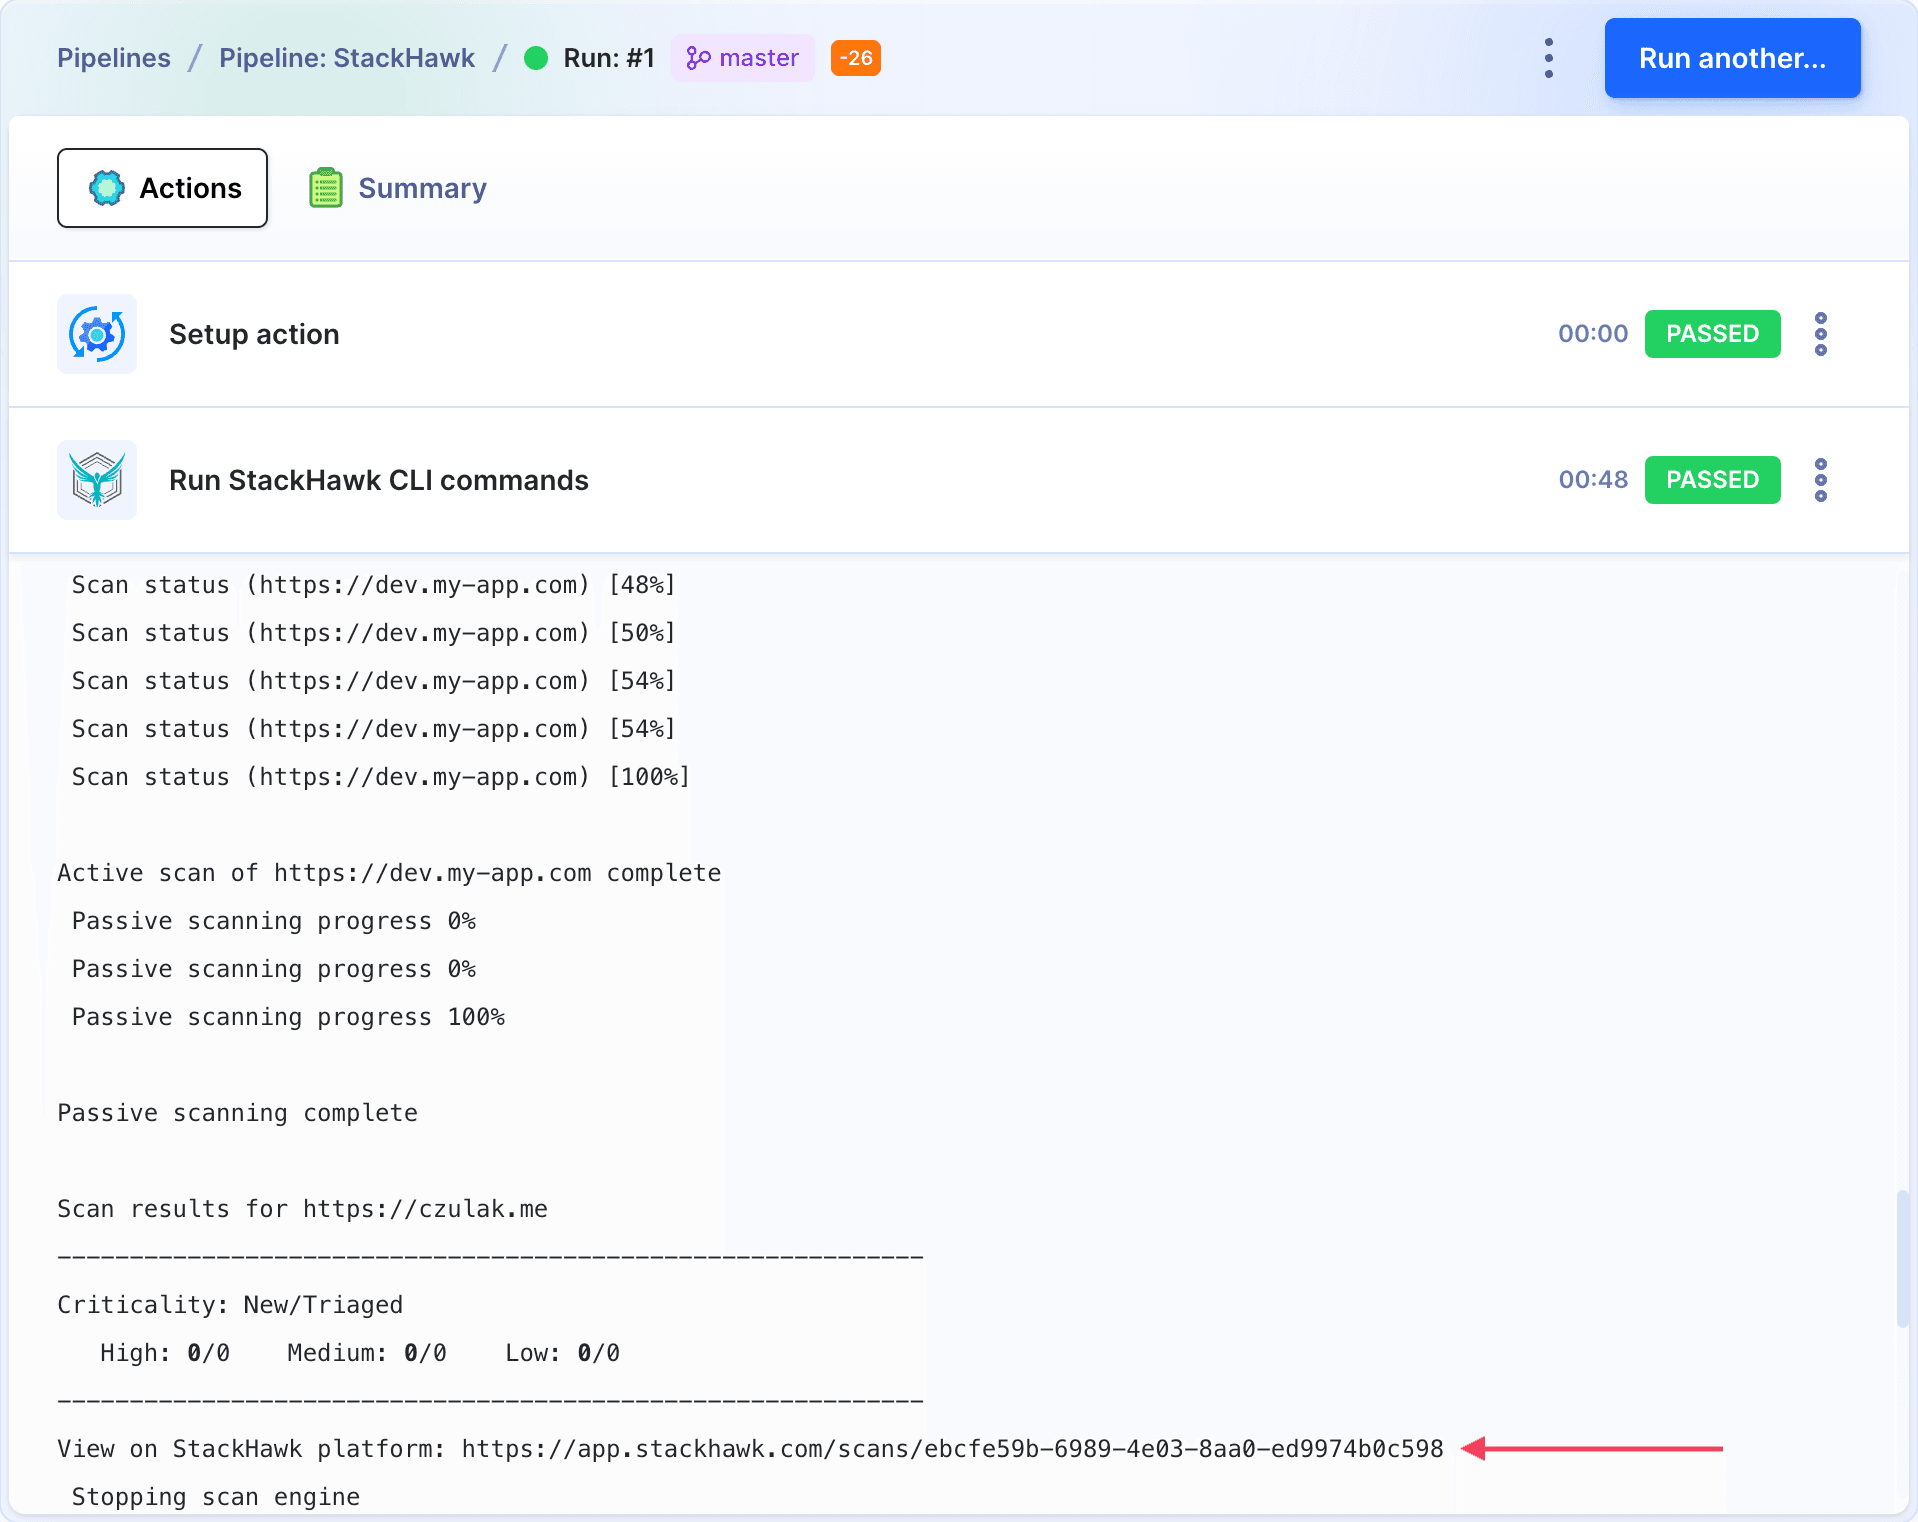Click the 'High: 0/0' value

click(165, 1353)
